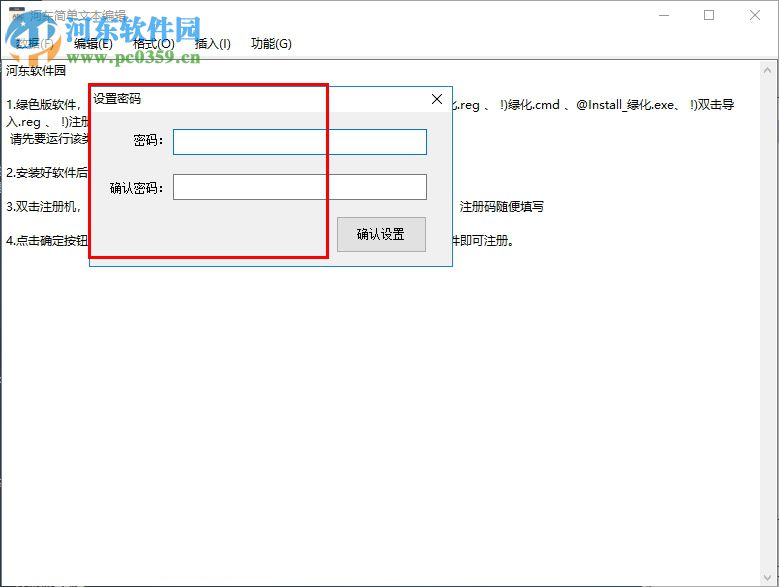The image size is (779, 587).
Task: Open the 插入(I) menu
Action: point(213,44)
